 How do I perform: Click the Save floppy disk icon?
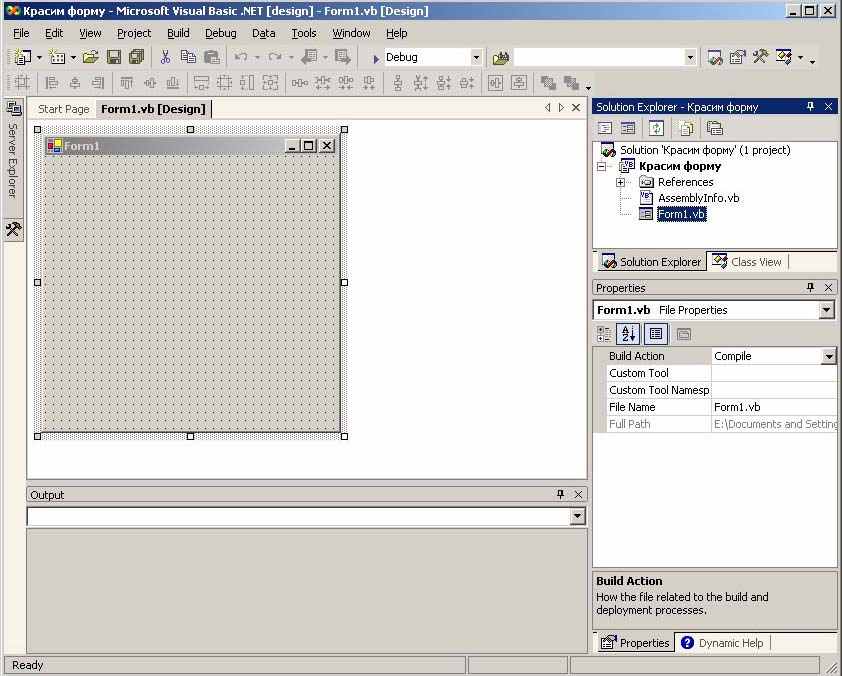tap(114, 57)
